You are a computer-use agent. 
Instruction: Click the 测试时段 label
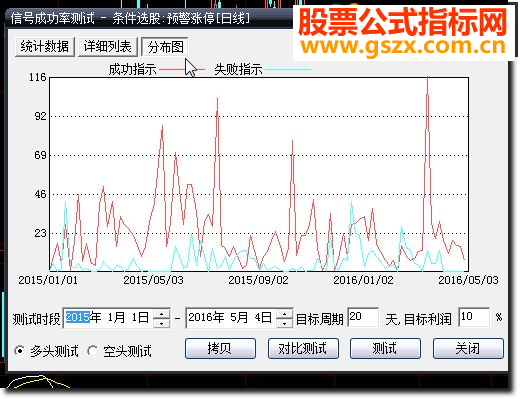pyautogui.click(x=36, y=319)
